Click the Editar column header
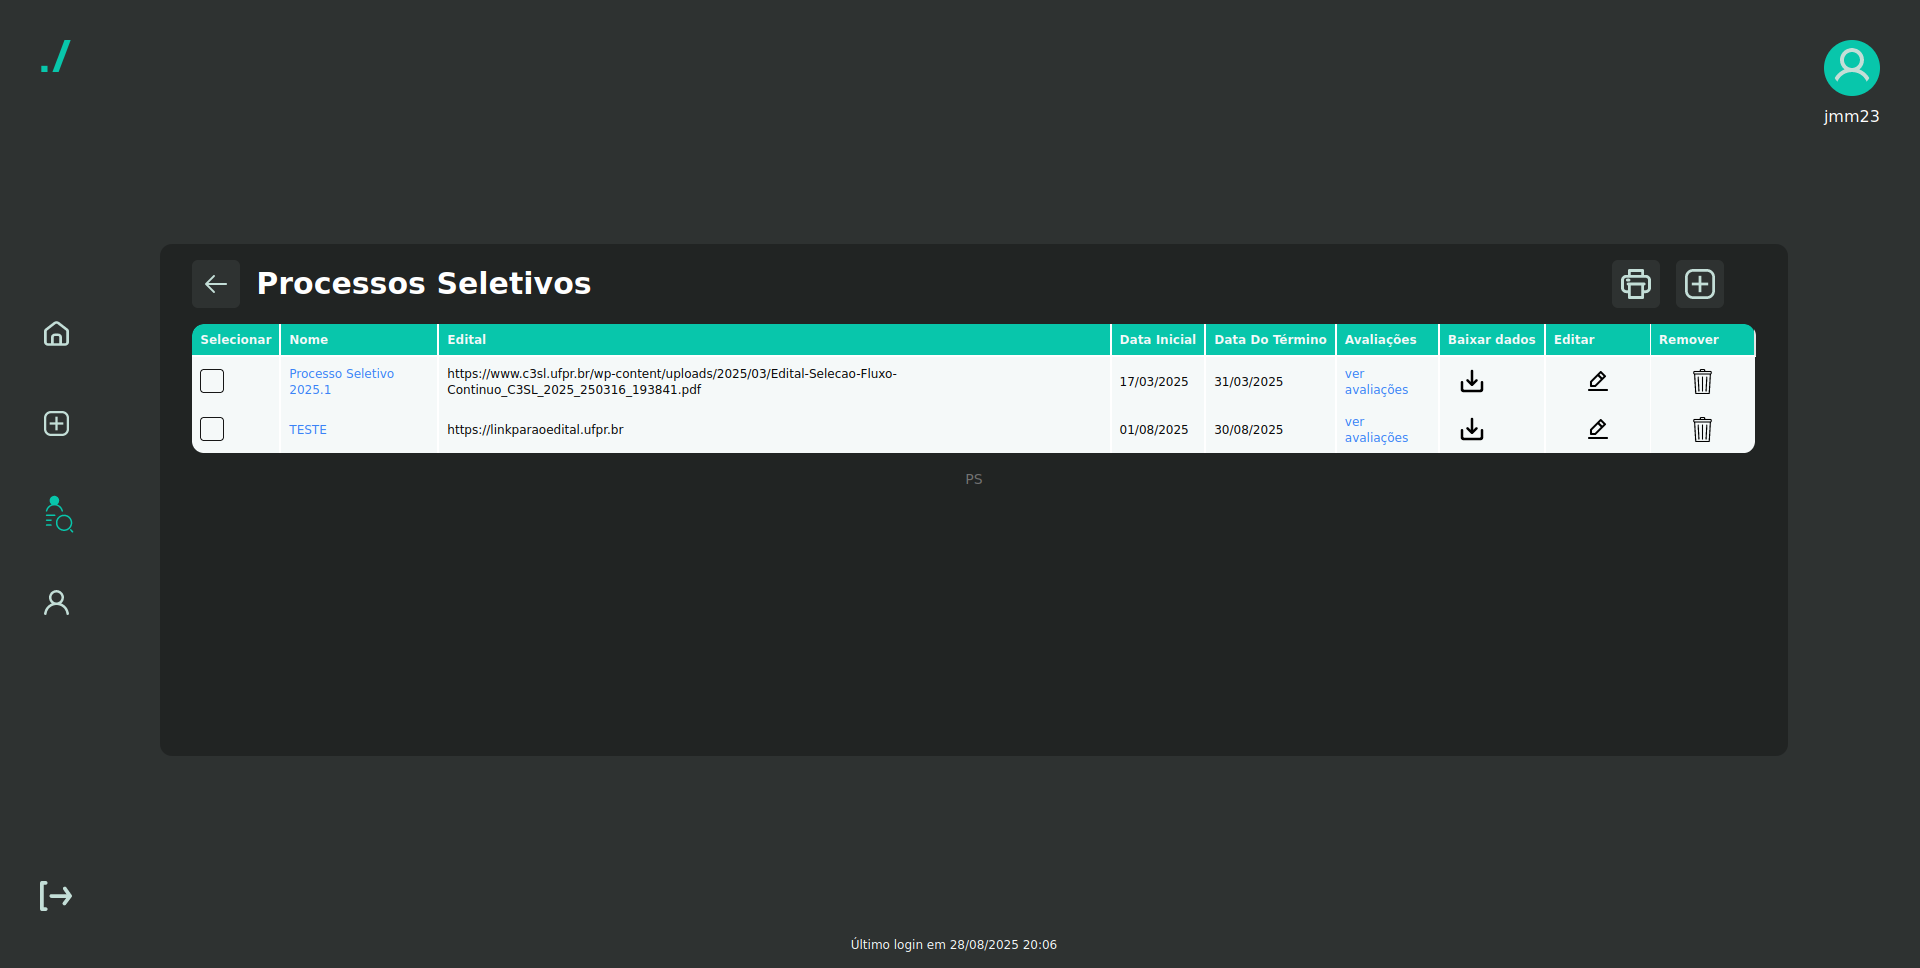 tap(1598, 340)
